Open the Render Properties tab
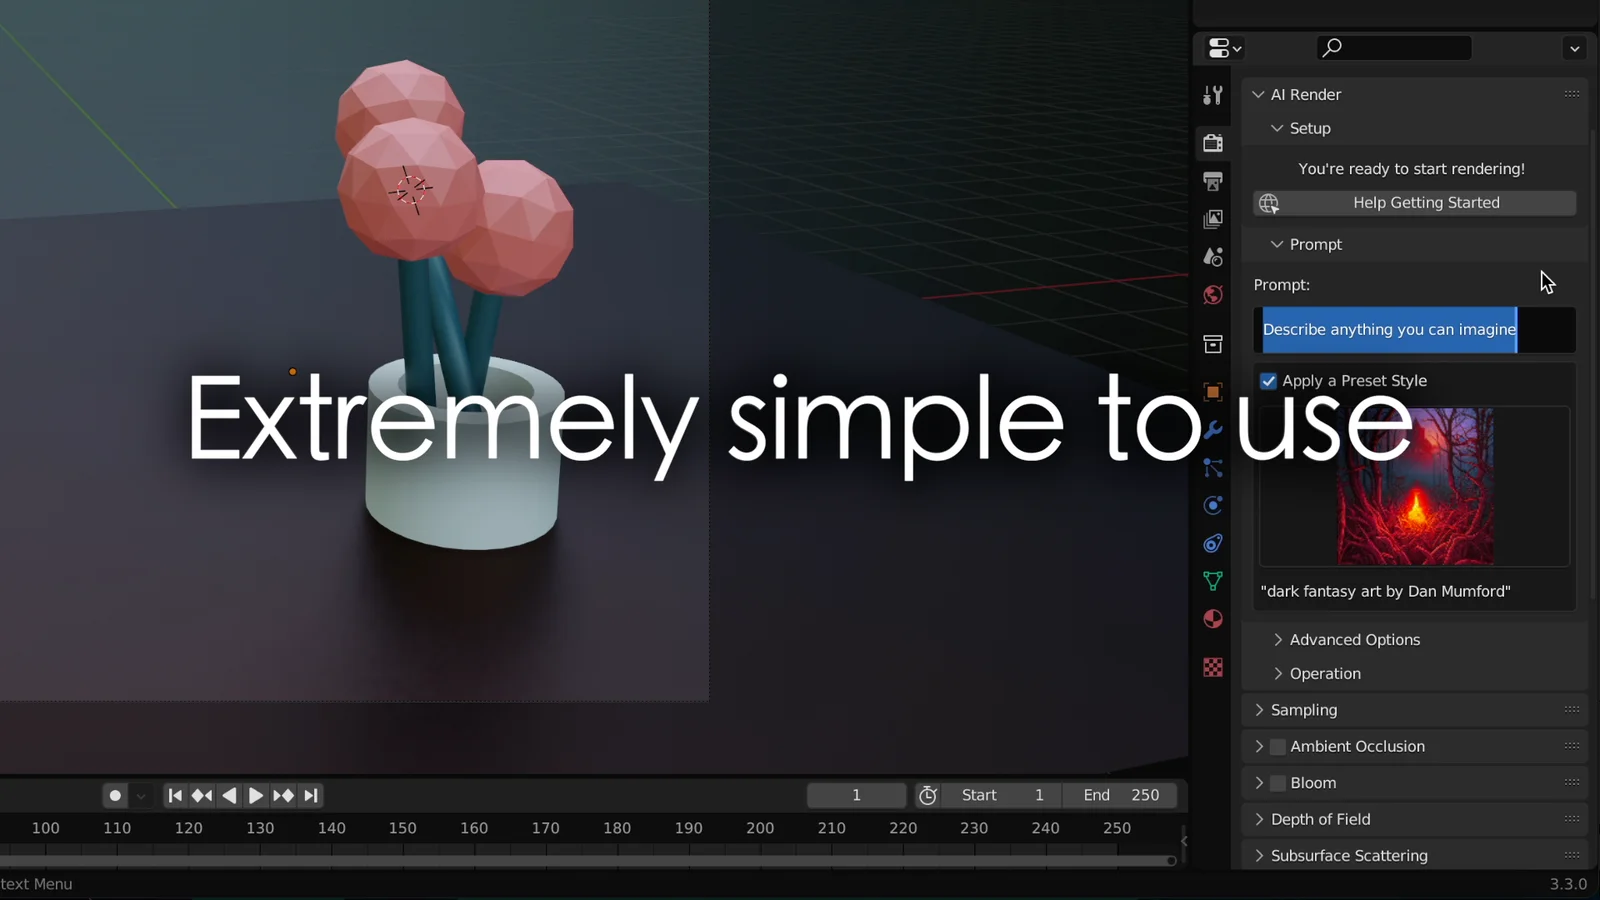 coord(1213,142)
